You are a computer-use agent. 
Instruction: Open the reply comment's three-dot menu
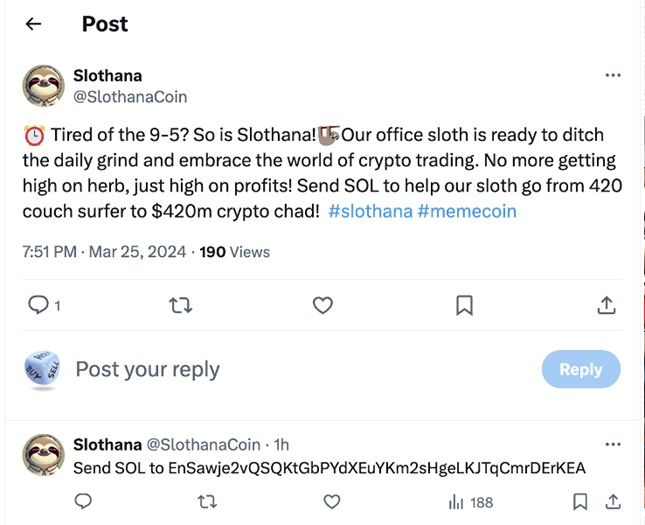(613, 443)
